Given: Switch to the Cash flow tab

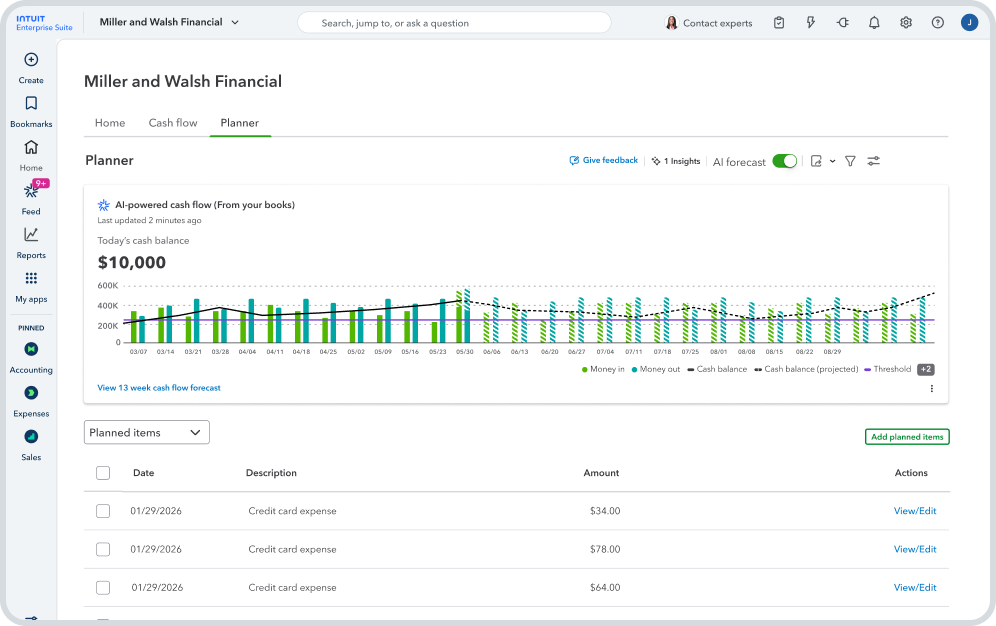Looking at the screenshot, I should [x=173, y=123].
